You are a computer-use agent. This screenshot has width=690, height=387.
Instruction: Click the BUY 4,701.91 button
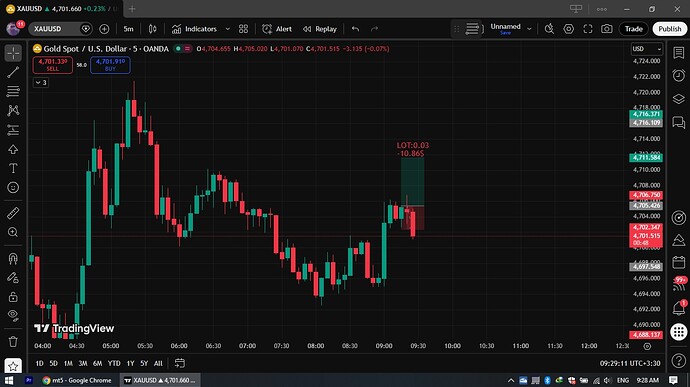[110, 65]
